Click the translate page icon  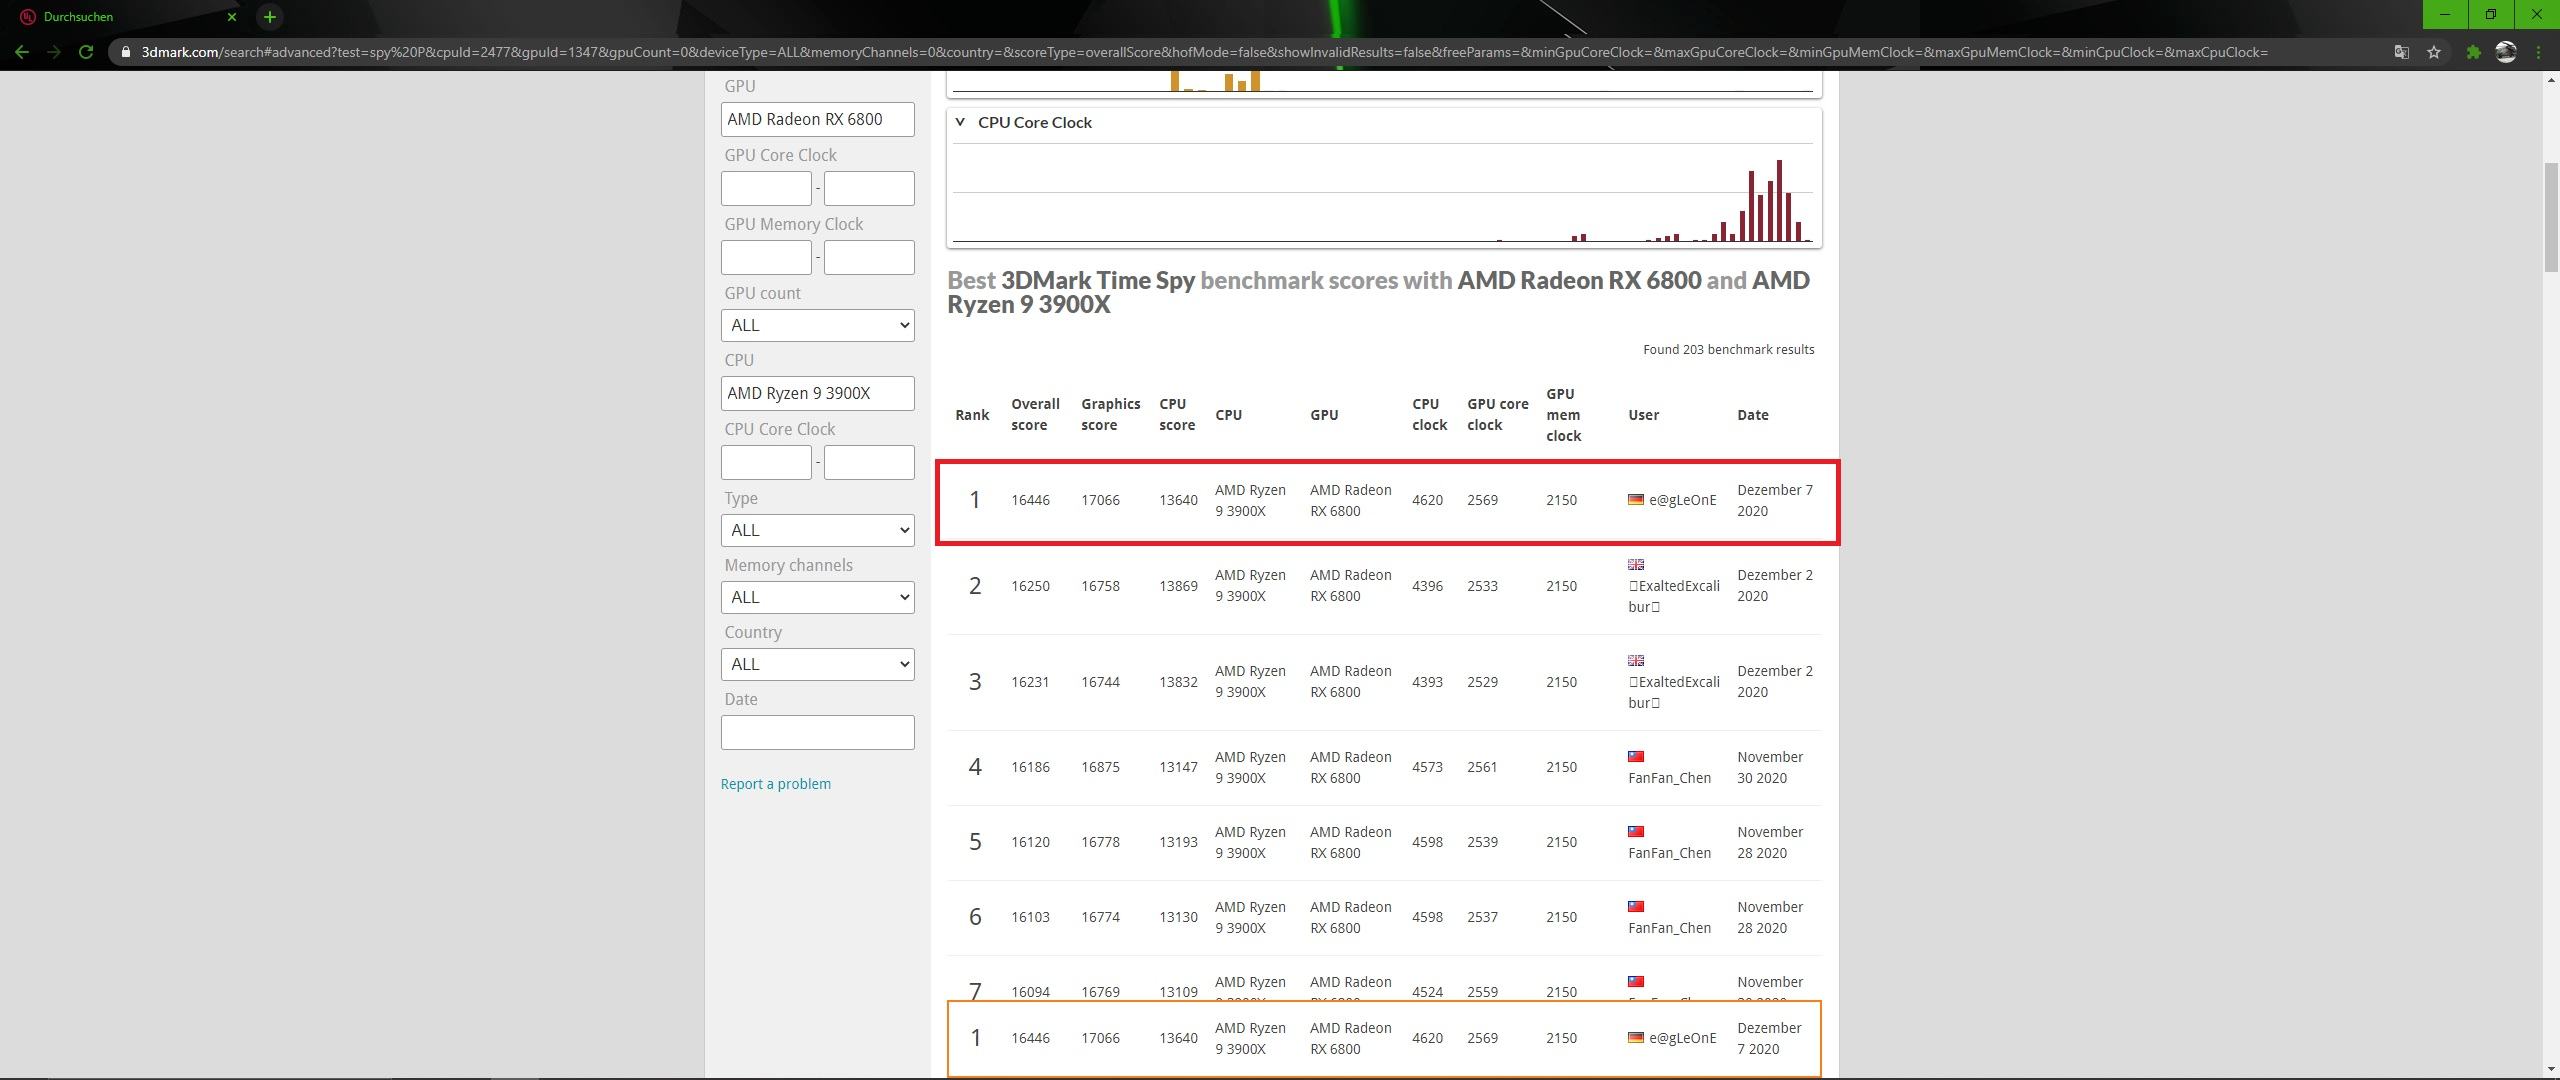tap(2401, 52)
